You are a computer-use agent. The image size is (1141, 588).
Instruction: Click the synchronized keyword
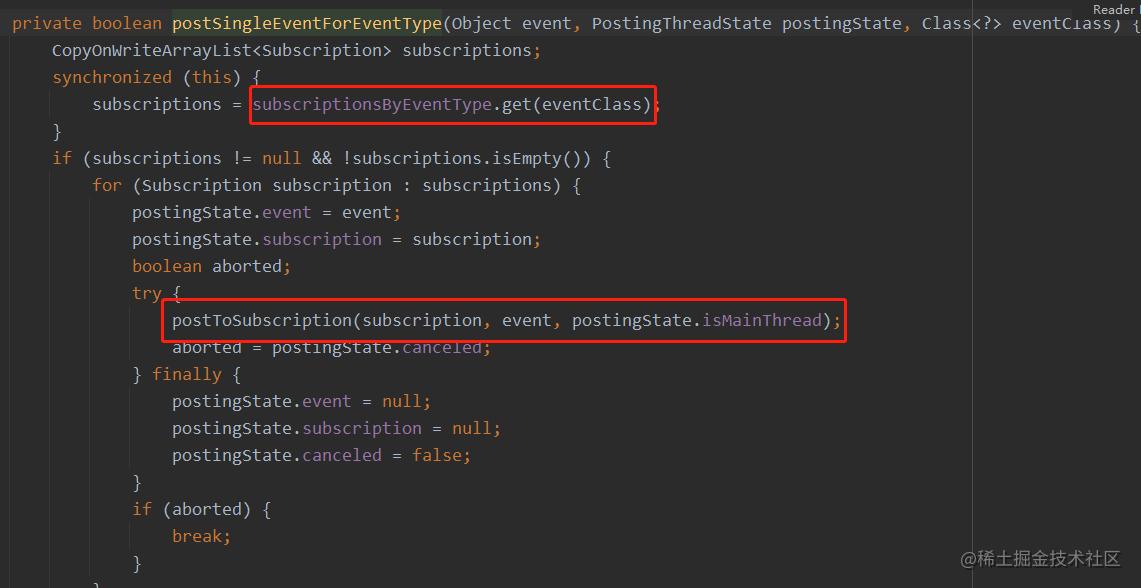click(x=112, y=77)
